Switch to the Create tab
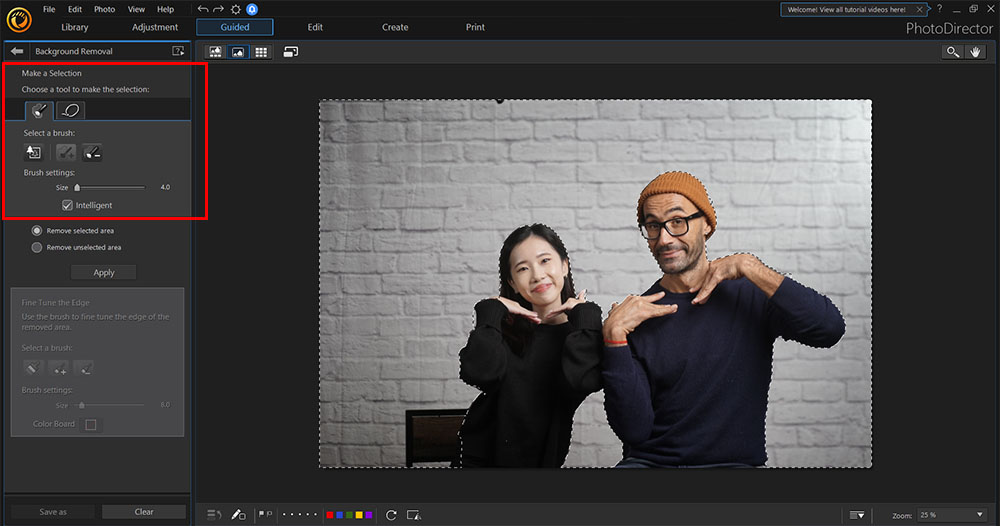 click(x=395, y=27)
